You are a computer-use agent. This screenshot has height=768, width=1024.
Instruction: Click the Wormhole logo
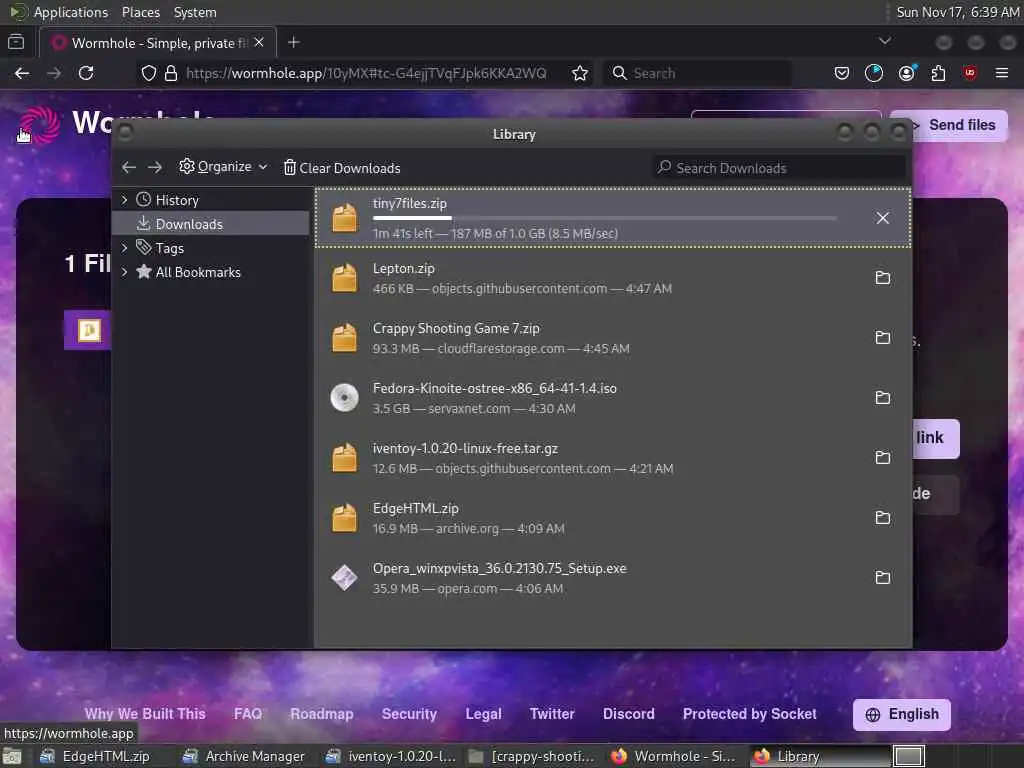(x=40, y=124)
